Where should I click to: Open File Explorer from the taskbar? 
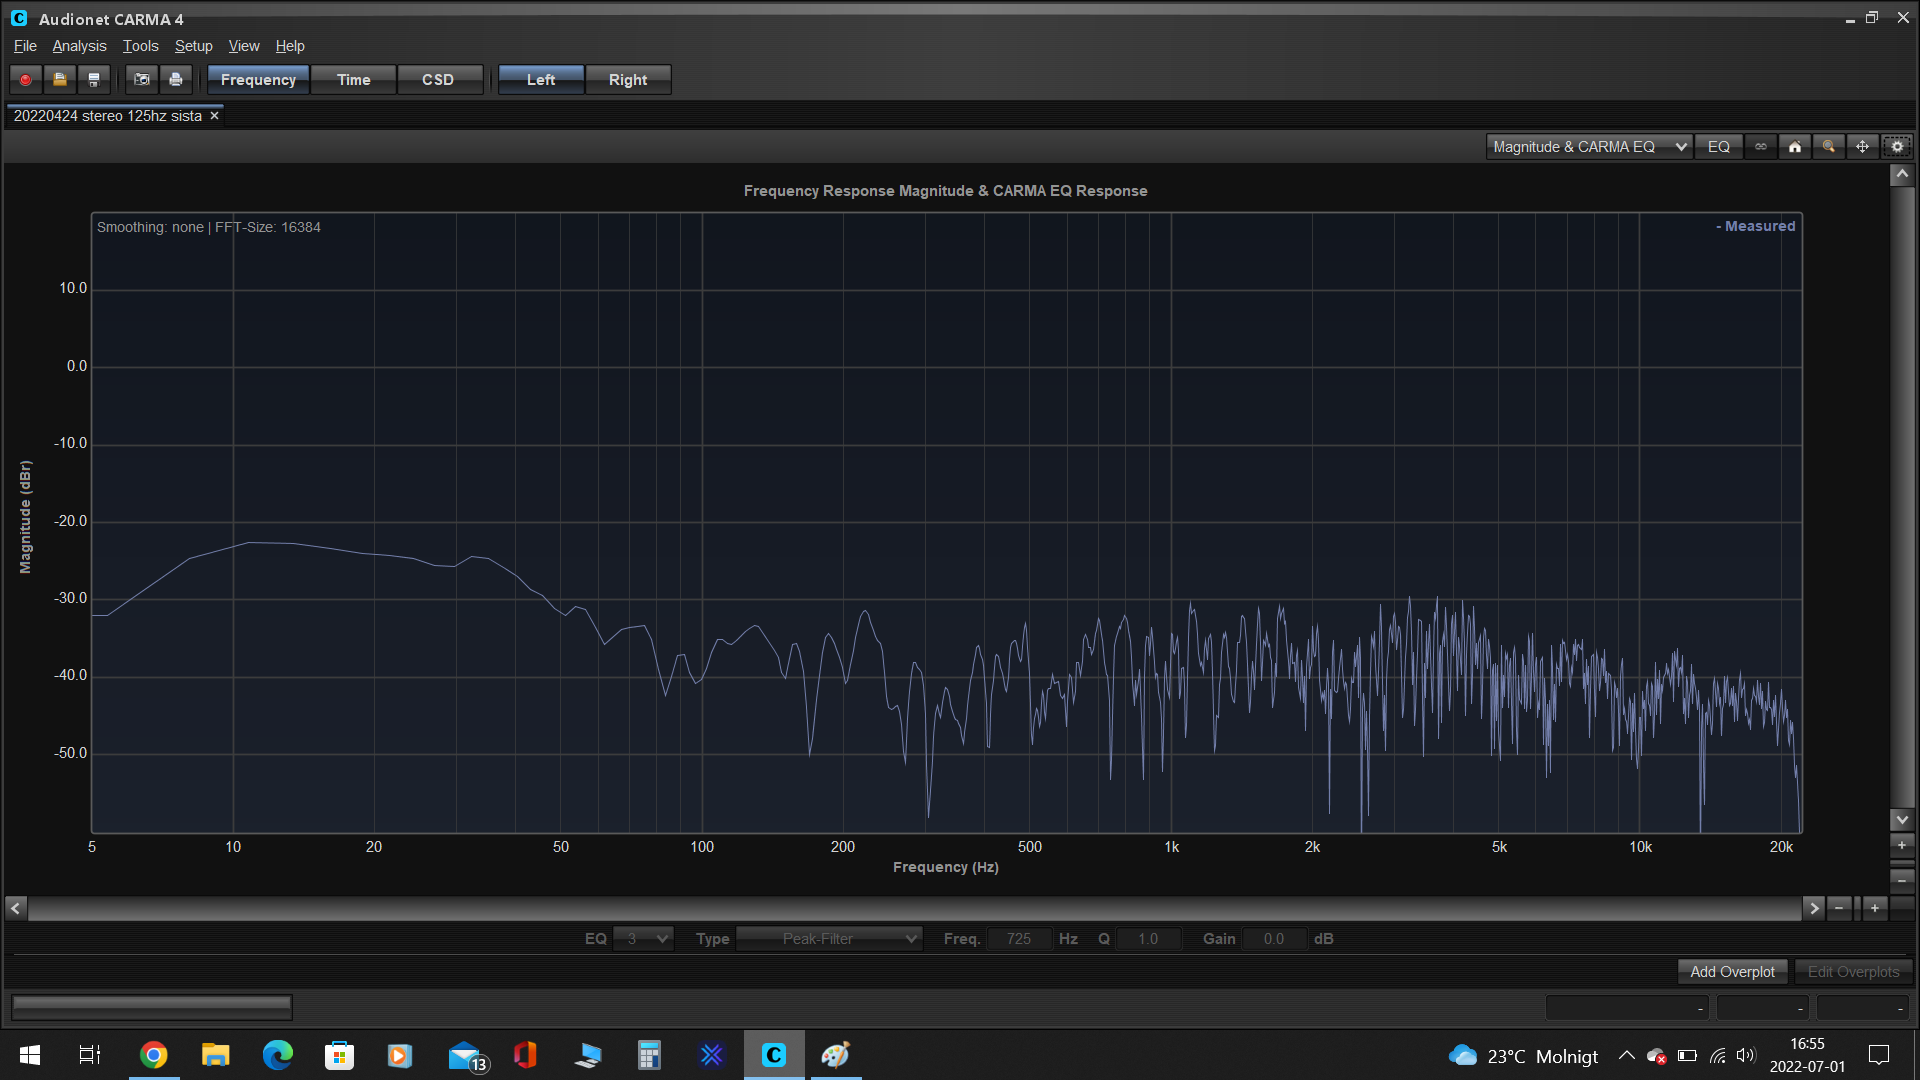(215, 1055)
